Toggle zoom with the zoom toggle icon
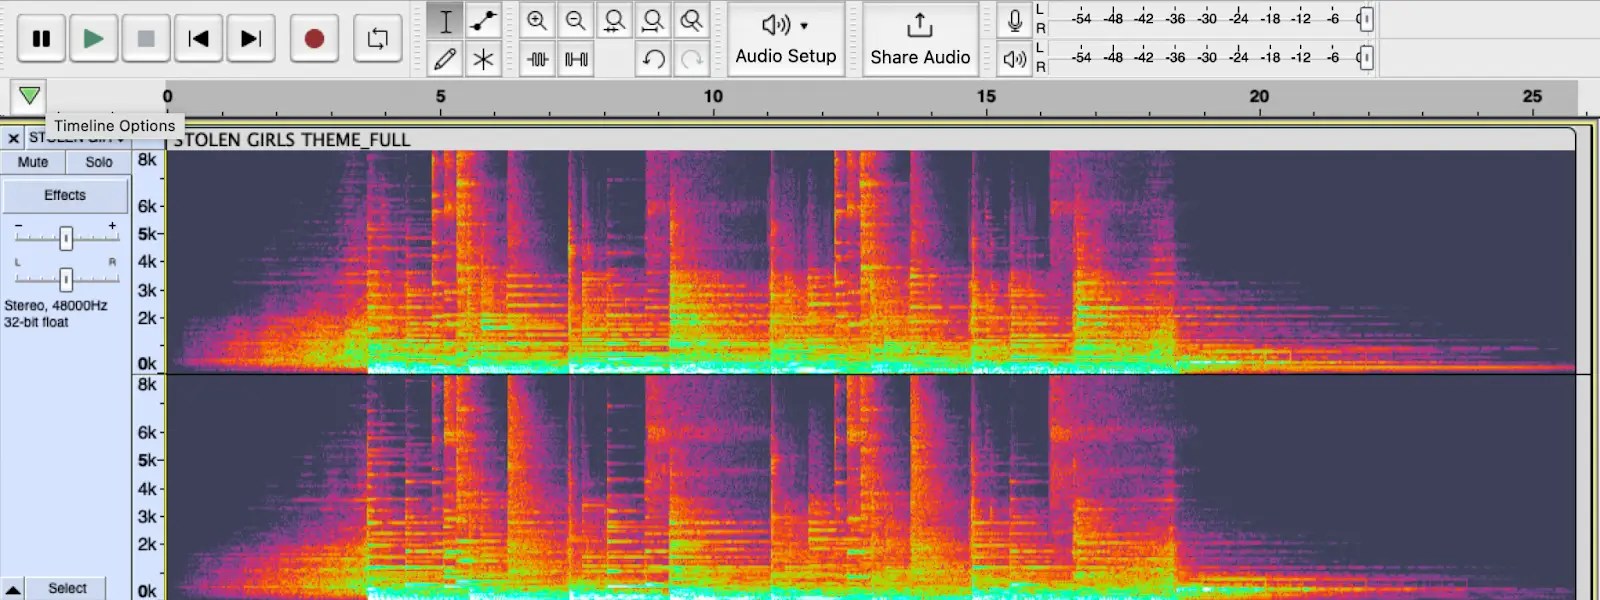Image resolution: width=1600 pixels, height=600 pixels. point(691,21)
